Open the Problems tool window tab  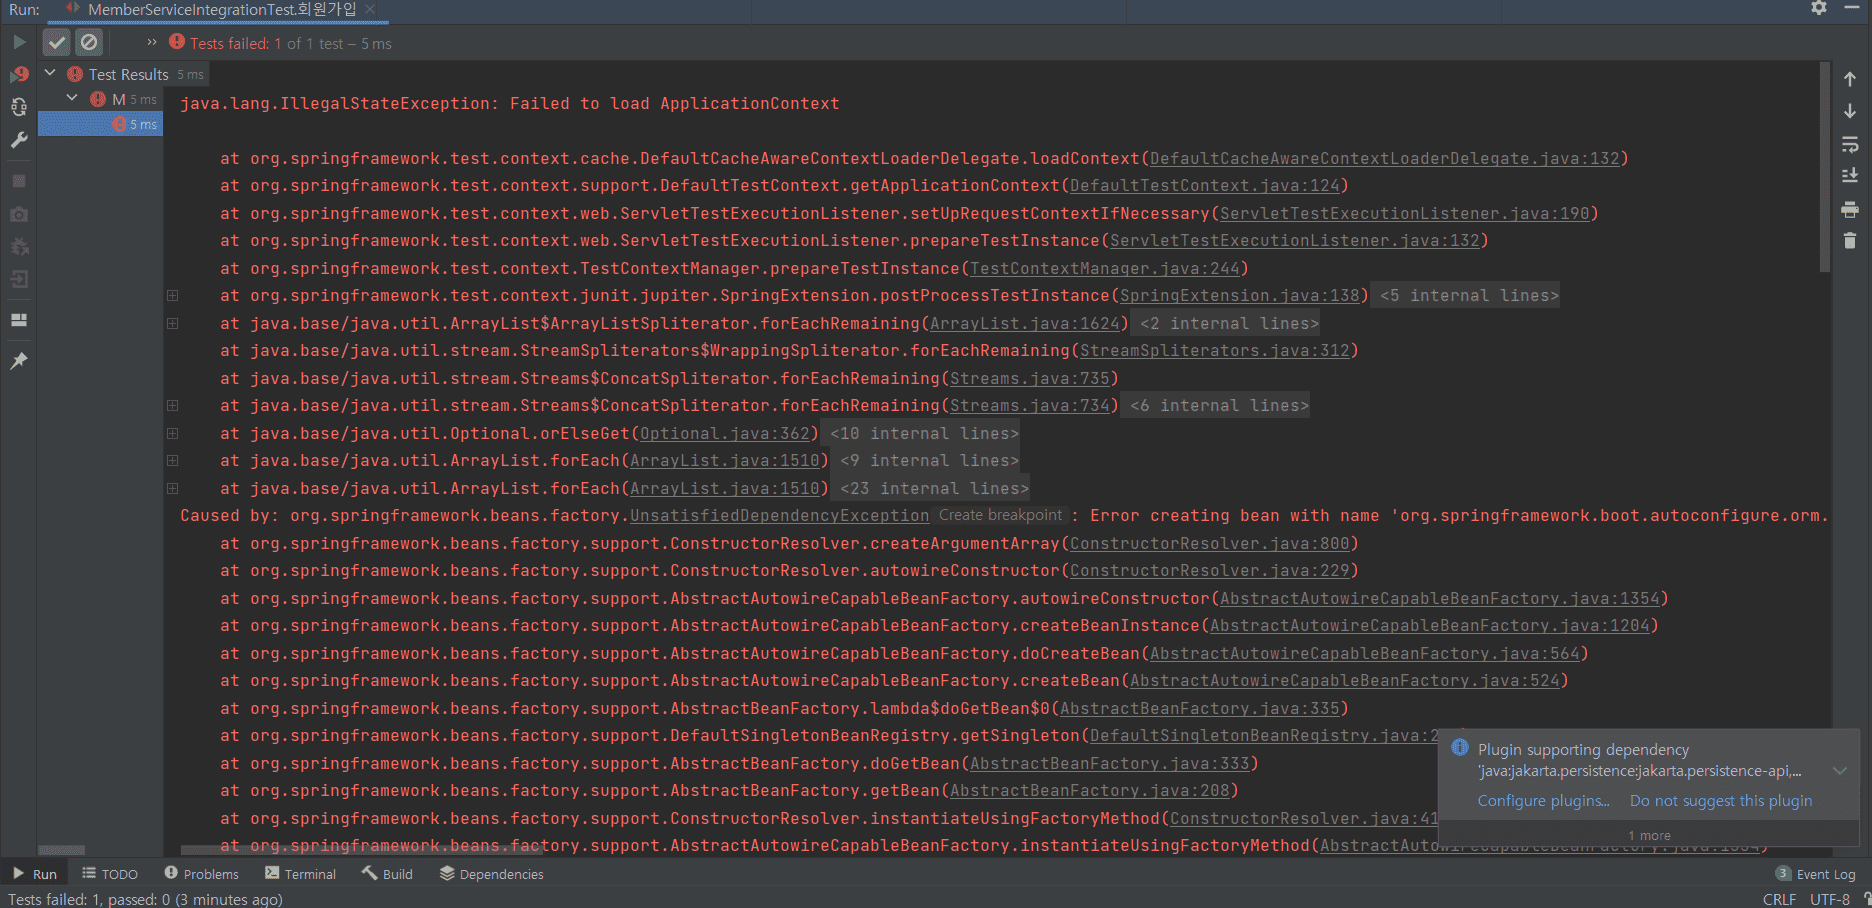click(201, 874)
